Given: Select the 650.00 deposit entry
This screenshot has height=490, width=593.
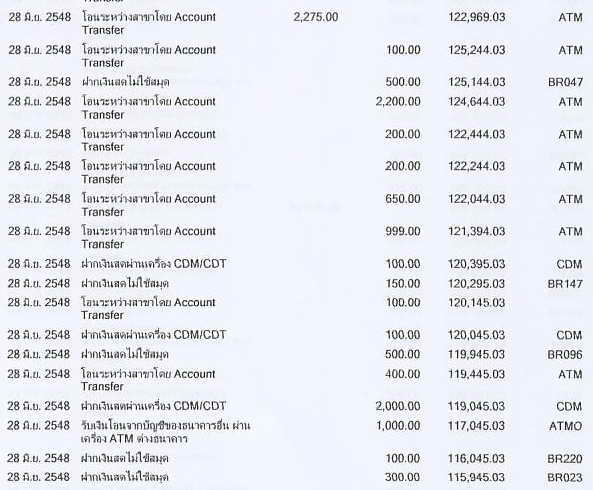Looking at the screenshot, I should pos(403,199).
